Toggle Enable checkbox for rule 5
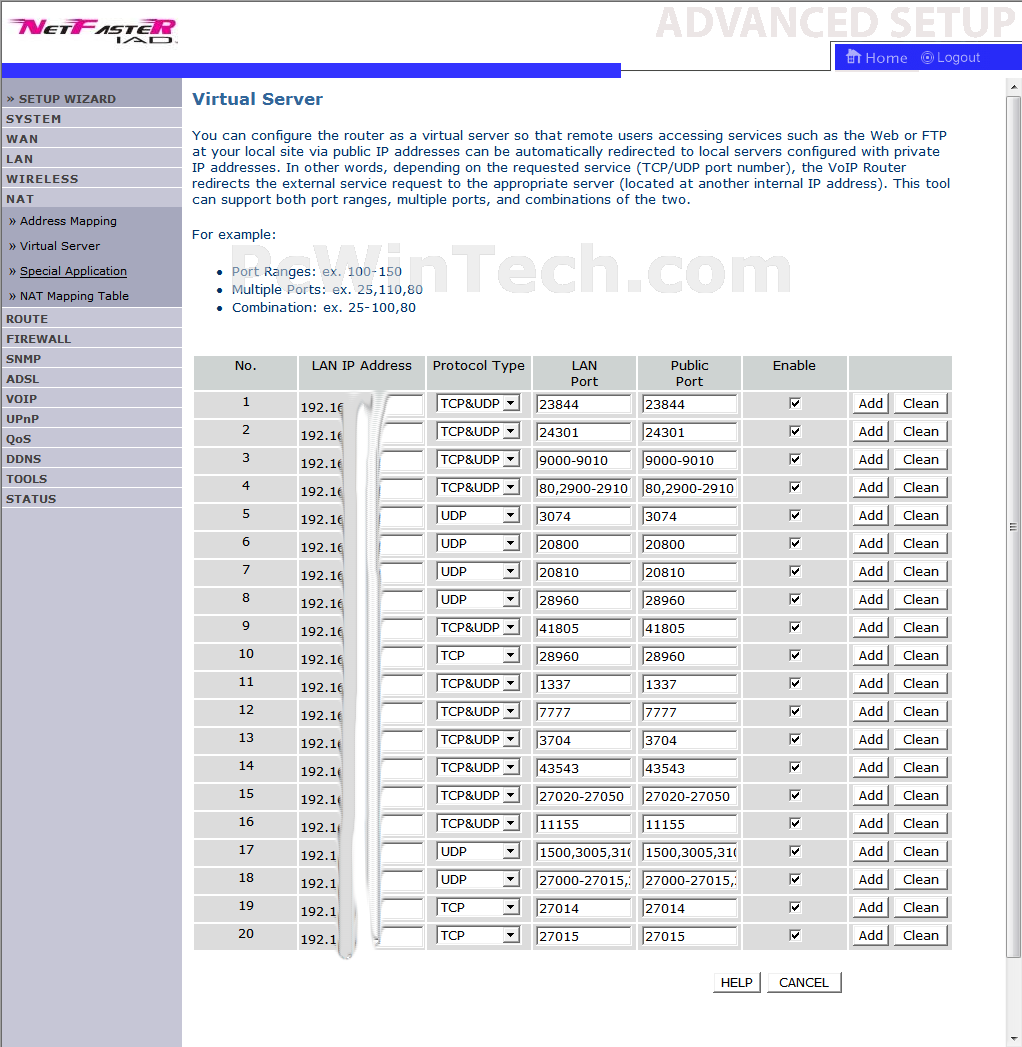 (x=794, y=515)
